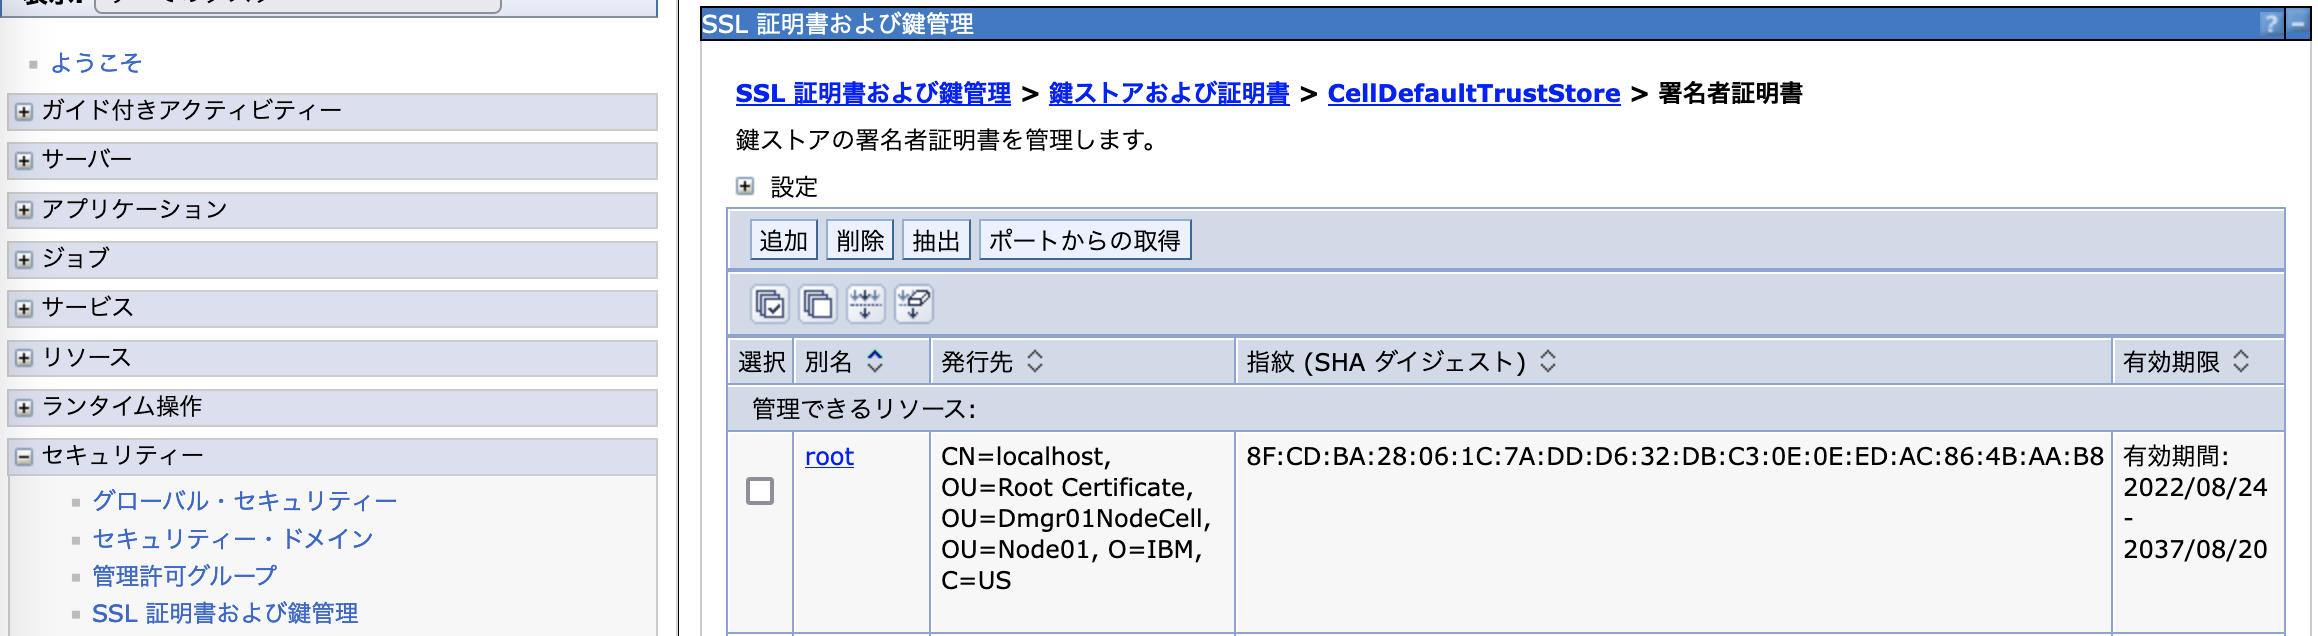Image resolution: width=2318 pixels, height=636 pixels.
Task: Sort by 有効期限 column arrows
Action: pyautogui.click(x=2241, y=361)
